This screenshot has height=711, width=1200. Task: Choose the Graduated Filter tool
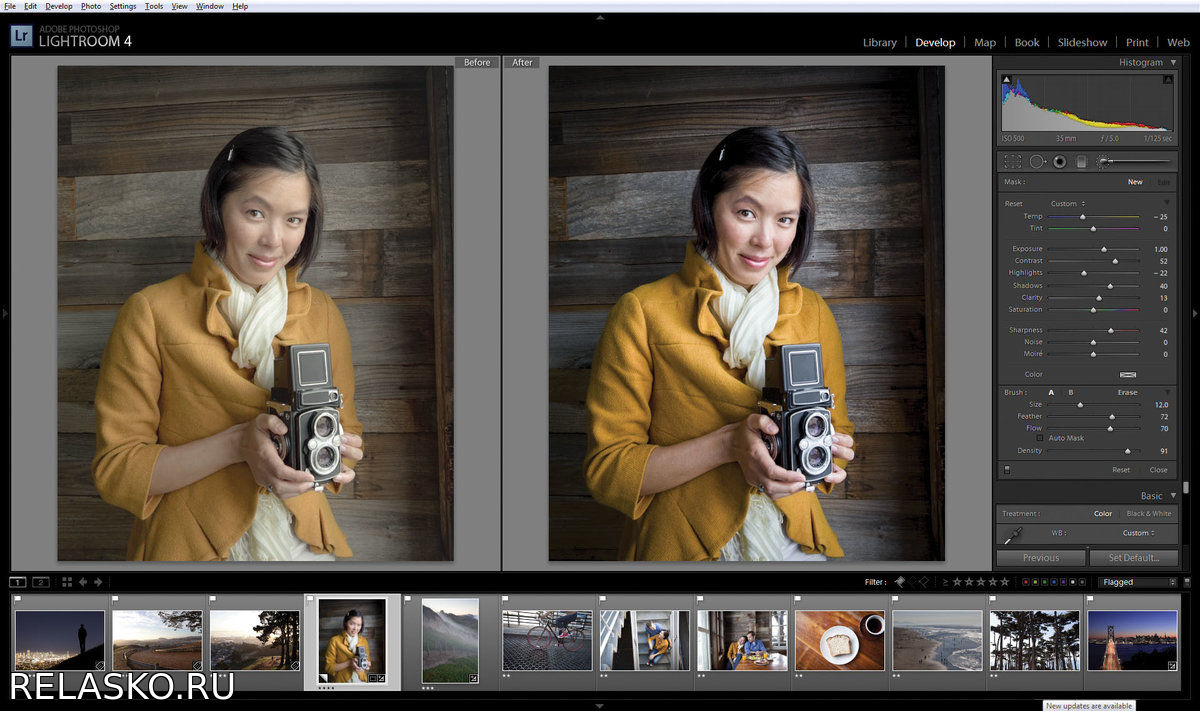(1081, 161)
